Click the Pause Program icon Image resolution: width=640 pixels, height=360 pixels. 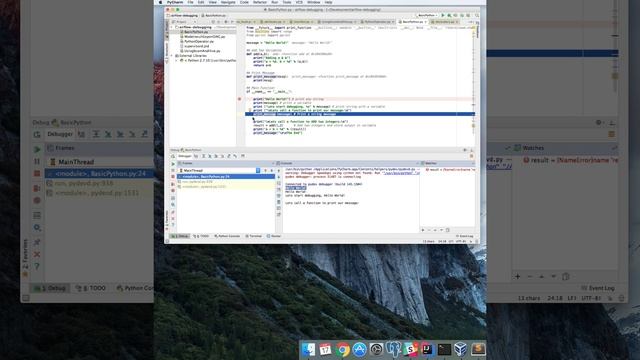click(173, 170)
